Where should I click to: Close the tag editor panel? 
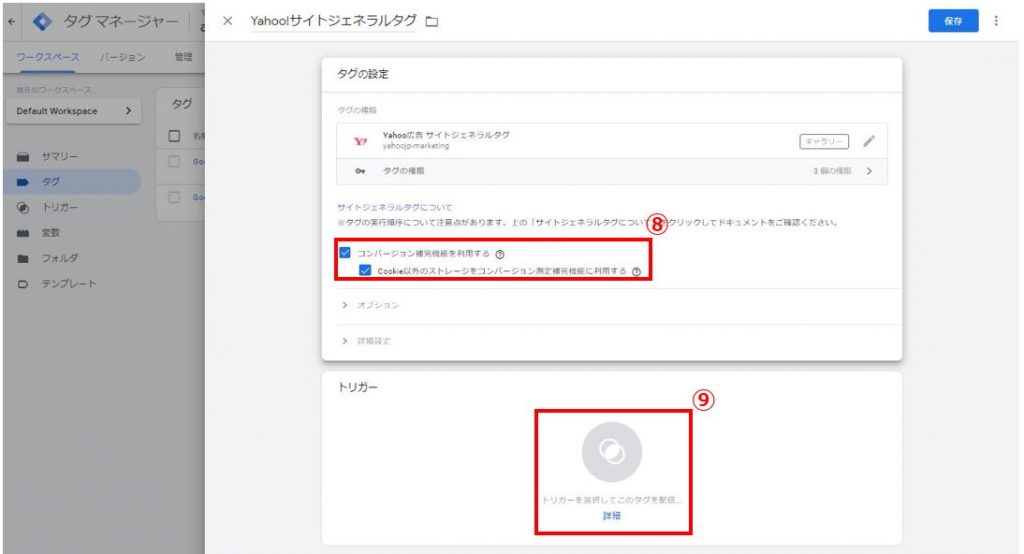pos(227,21)
